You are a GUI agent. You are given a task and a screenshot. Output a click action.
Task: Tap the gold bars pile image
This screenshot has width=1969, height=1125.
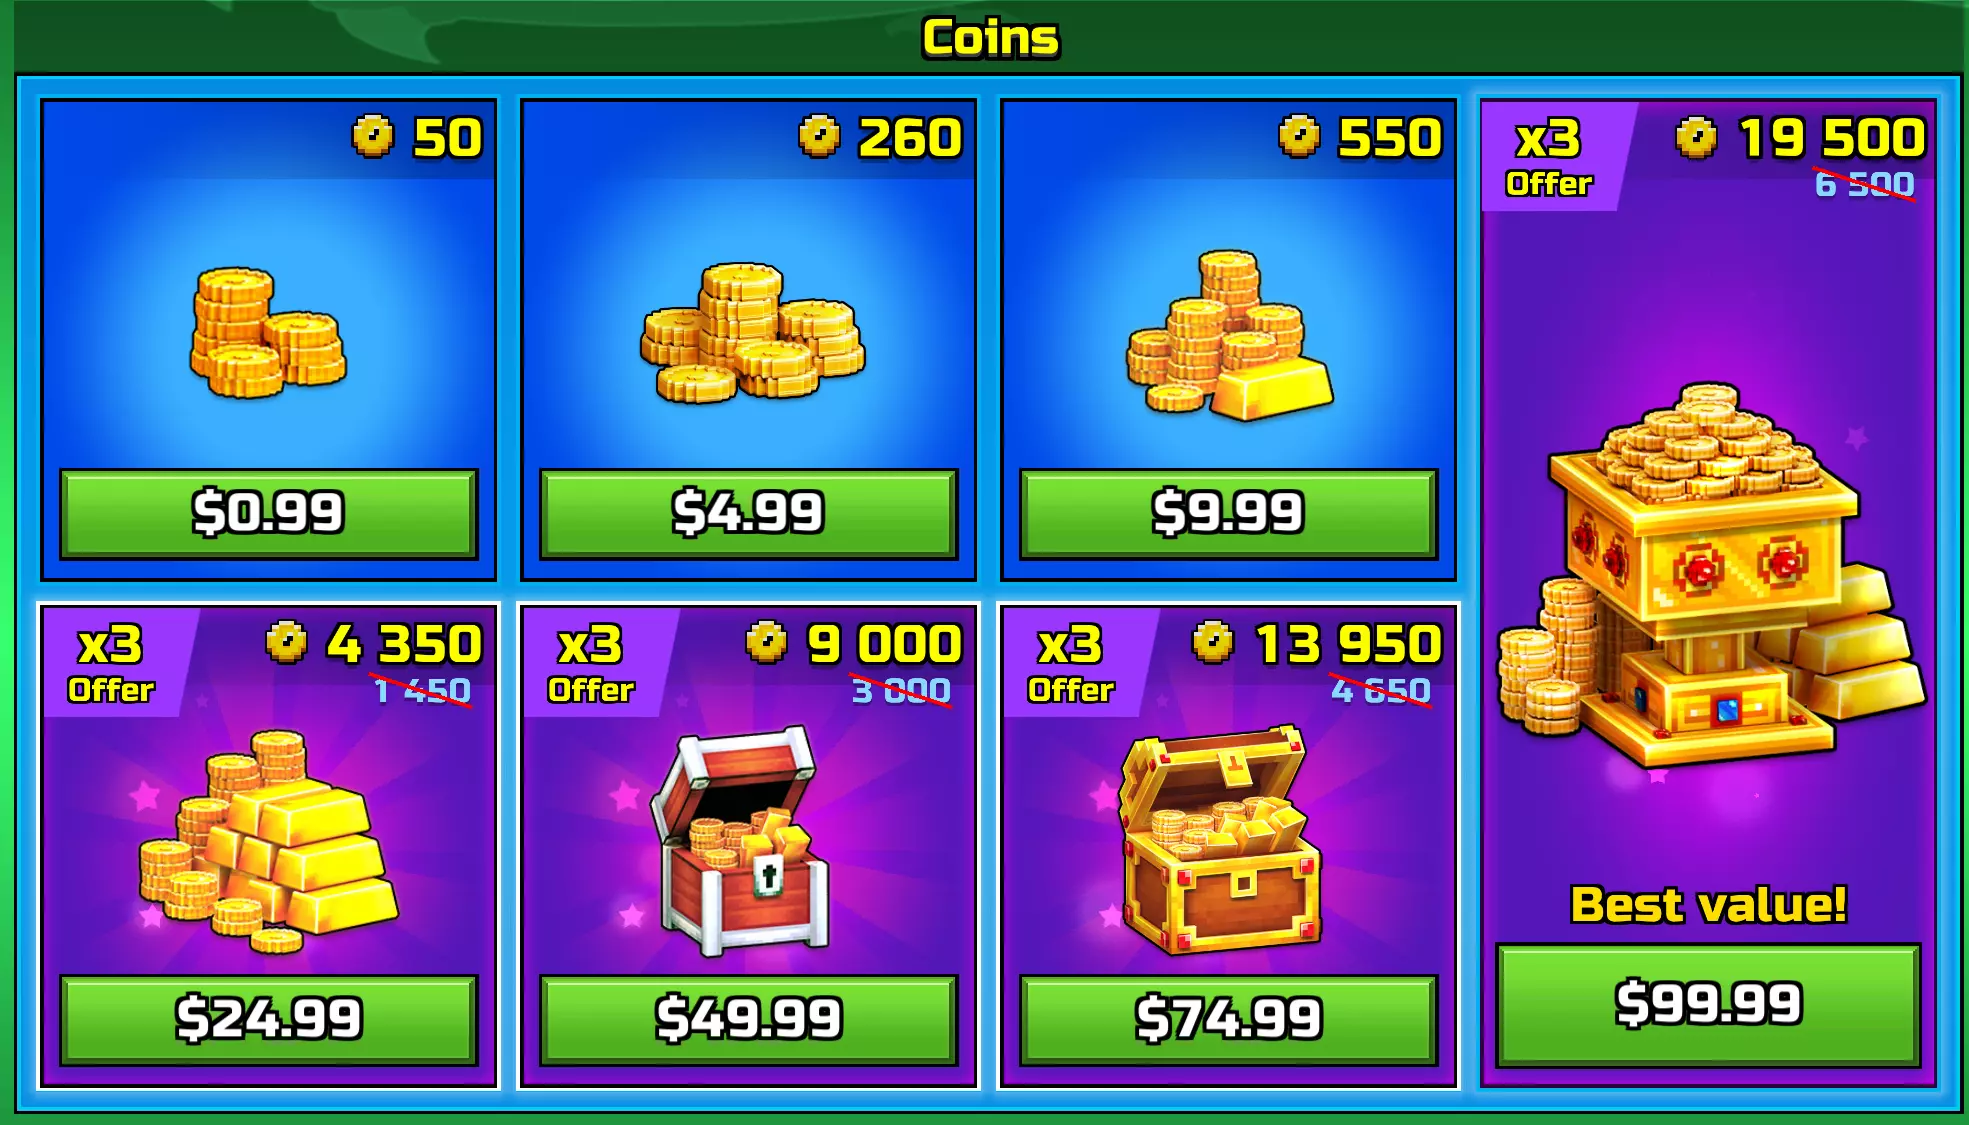click(x=268, y=842)
